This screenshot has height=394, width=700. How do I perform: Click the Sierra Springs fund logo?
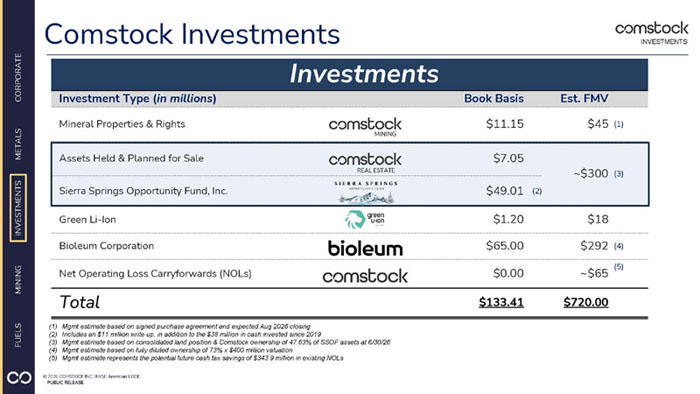[x=366, y=192]
